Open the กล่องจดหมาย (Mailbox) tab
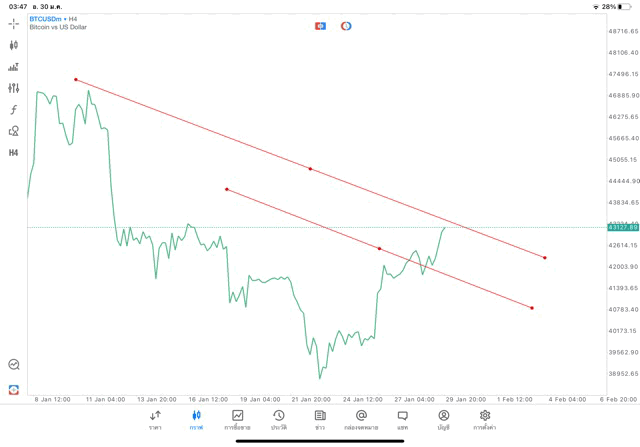 coord(361,419)
